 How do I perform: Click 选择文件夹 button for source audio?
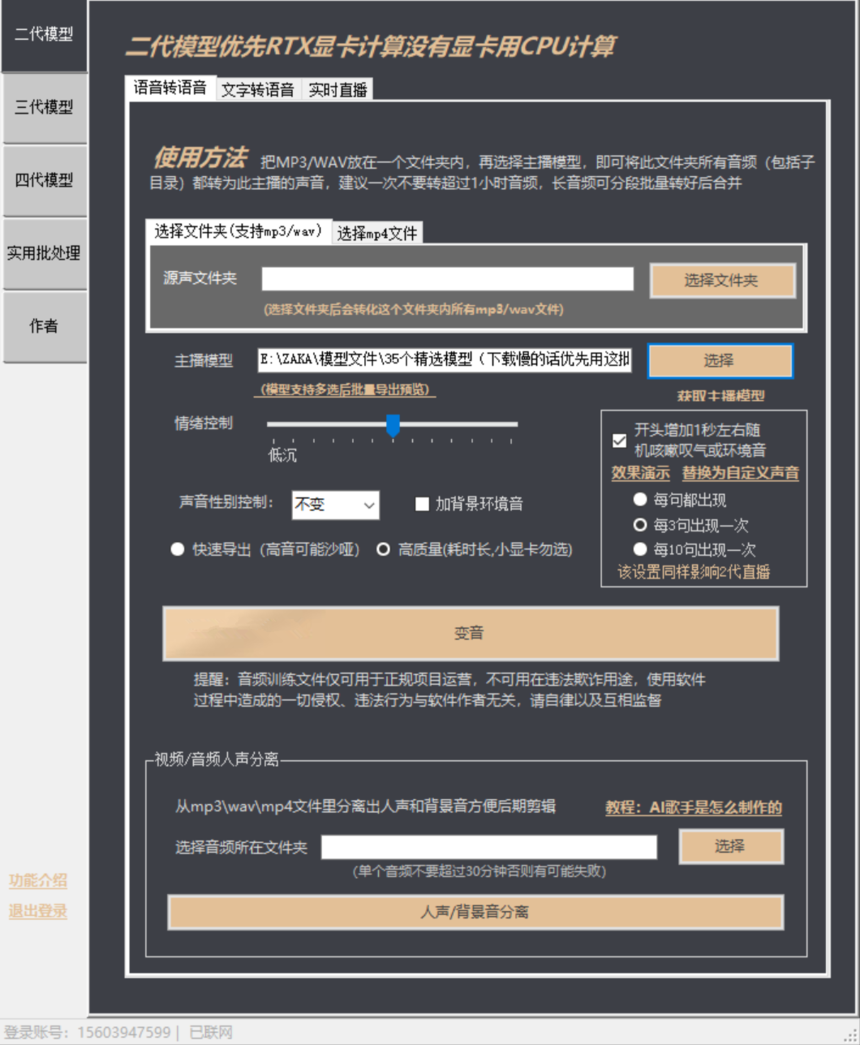(x=721, y=281)
